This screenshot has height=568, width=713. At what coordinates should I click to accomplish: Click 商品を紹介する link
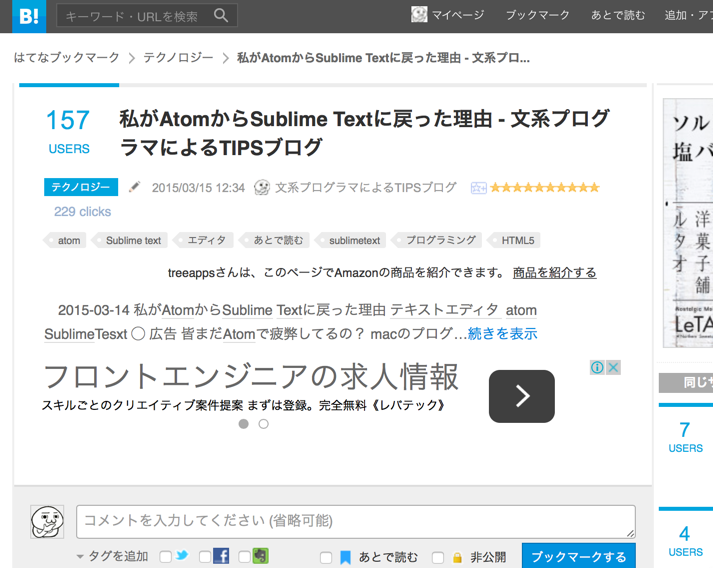tap(554, 273)
